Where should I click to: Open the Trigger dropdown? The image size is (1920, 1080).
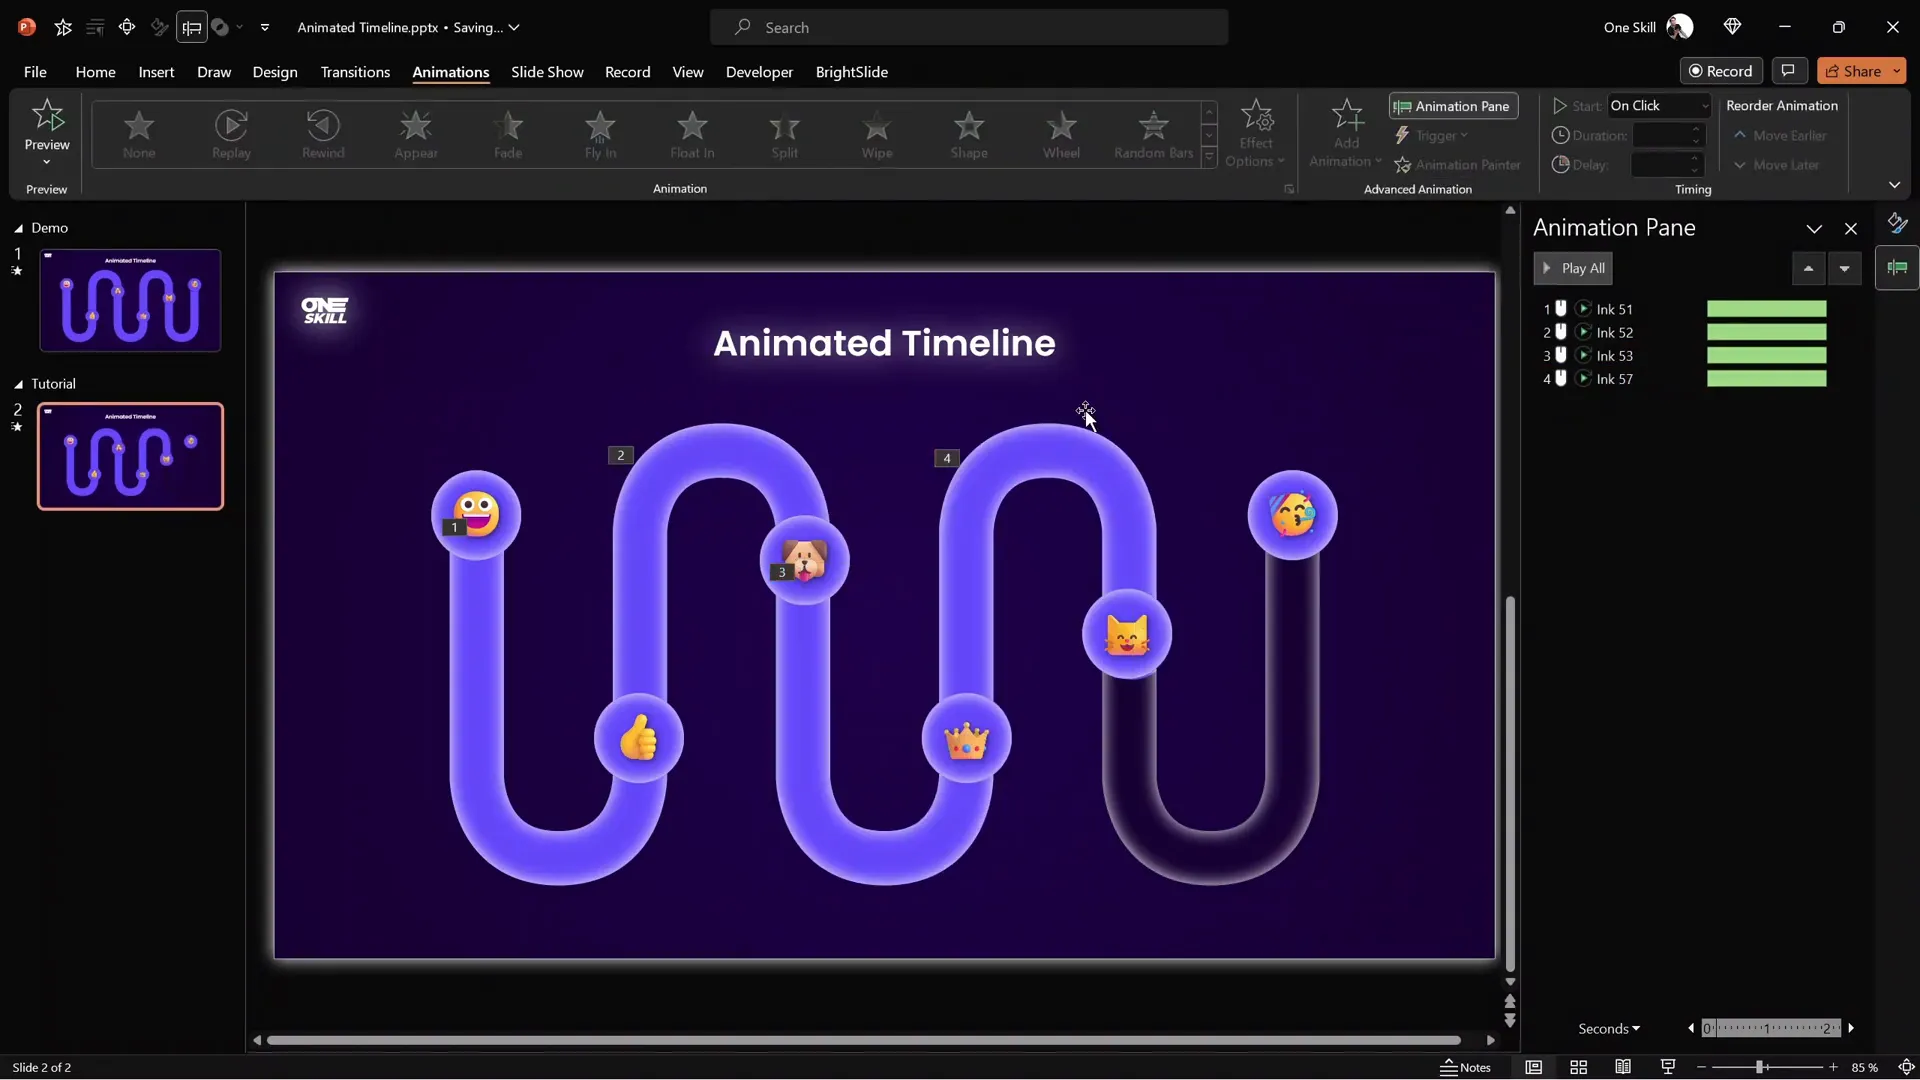[1432, 136]
